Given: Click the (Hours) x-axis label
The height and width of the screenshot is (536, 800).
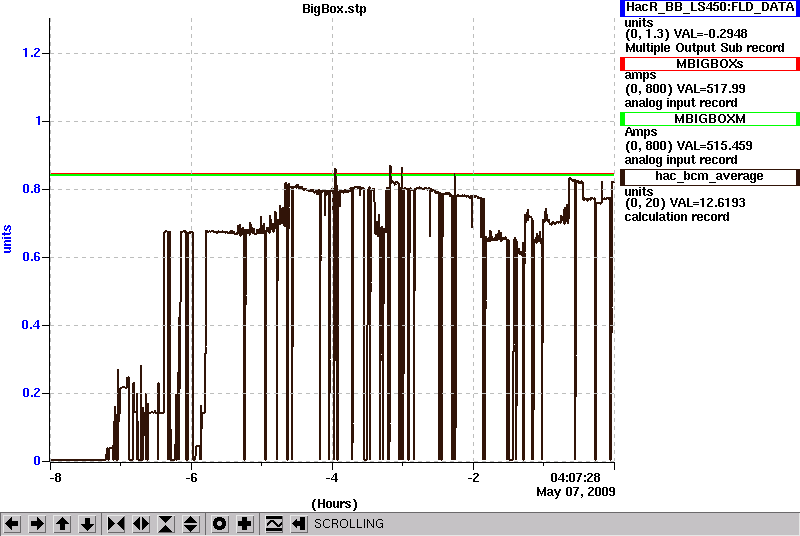Looking at the screenshot, I should 334,504.
